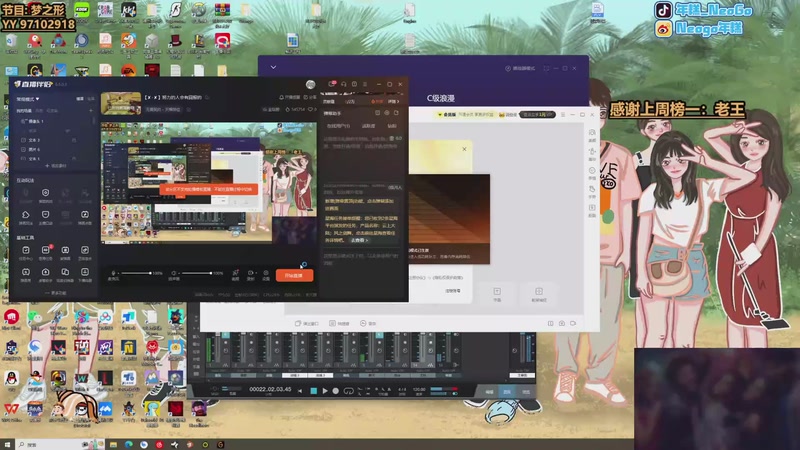The width and height of the screenshot is (800, 450).
Task: Click + 添加素材 under the sources list
Action: click(x=56, y=166)
